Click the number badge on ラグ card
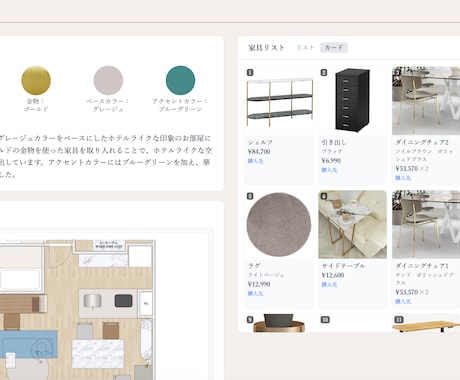Viewport: 460px width, 380px height. pos(250,196)
